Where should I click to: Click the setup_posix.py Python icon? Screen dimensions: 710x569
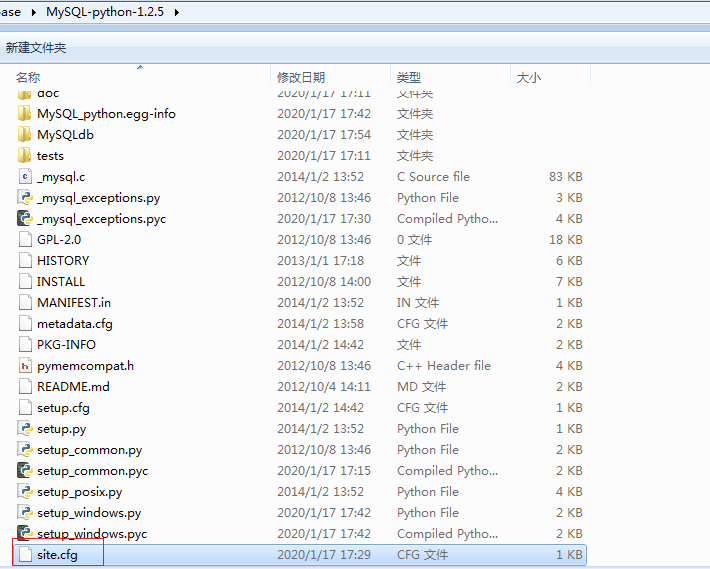25,491
